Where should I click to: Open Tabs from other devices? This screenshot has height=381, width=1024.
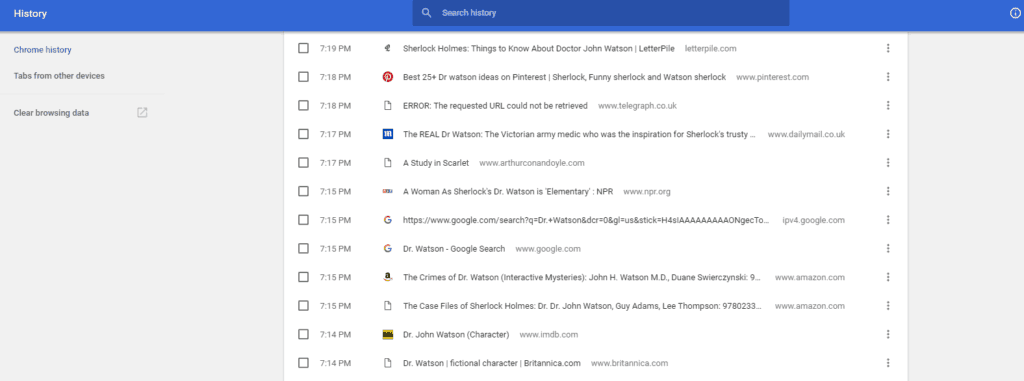coord(59,76)
